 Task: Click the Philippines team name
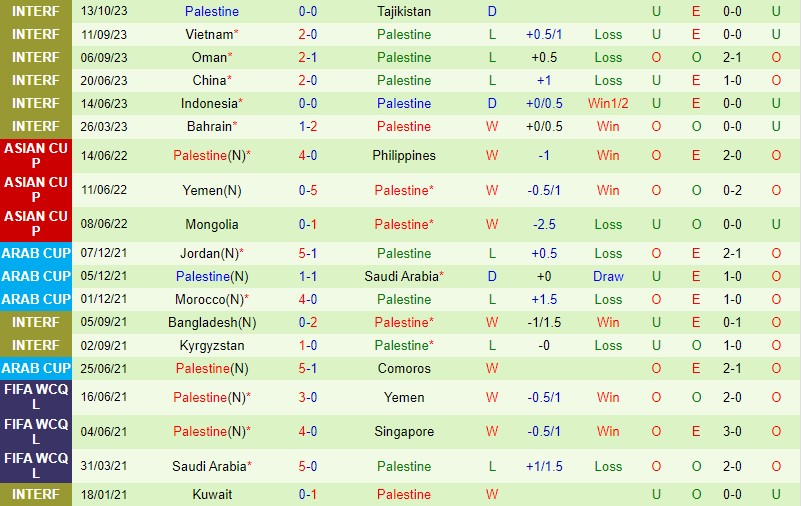pyautogui.click(x=404, y=155)
